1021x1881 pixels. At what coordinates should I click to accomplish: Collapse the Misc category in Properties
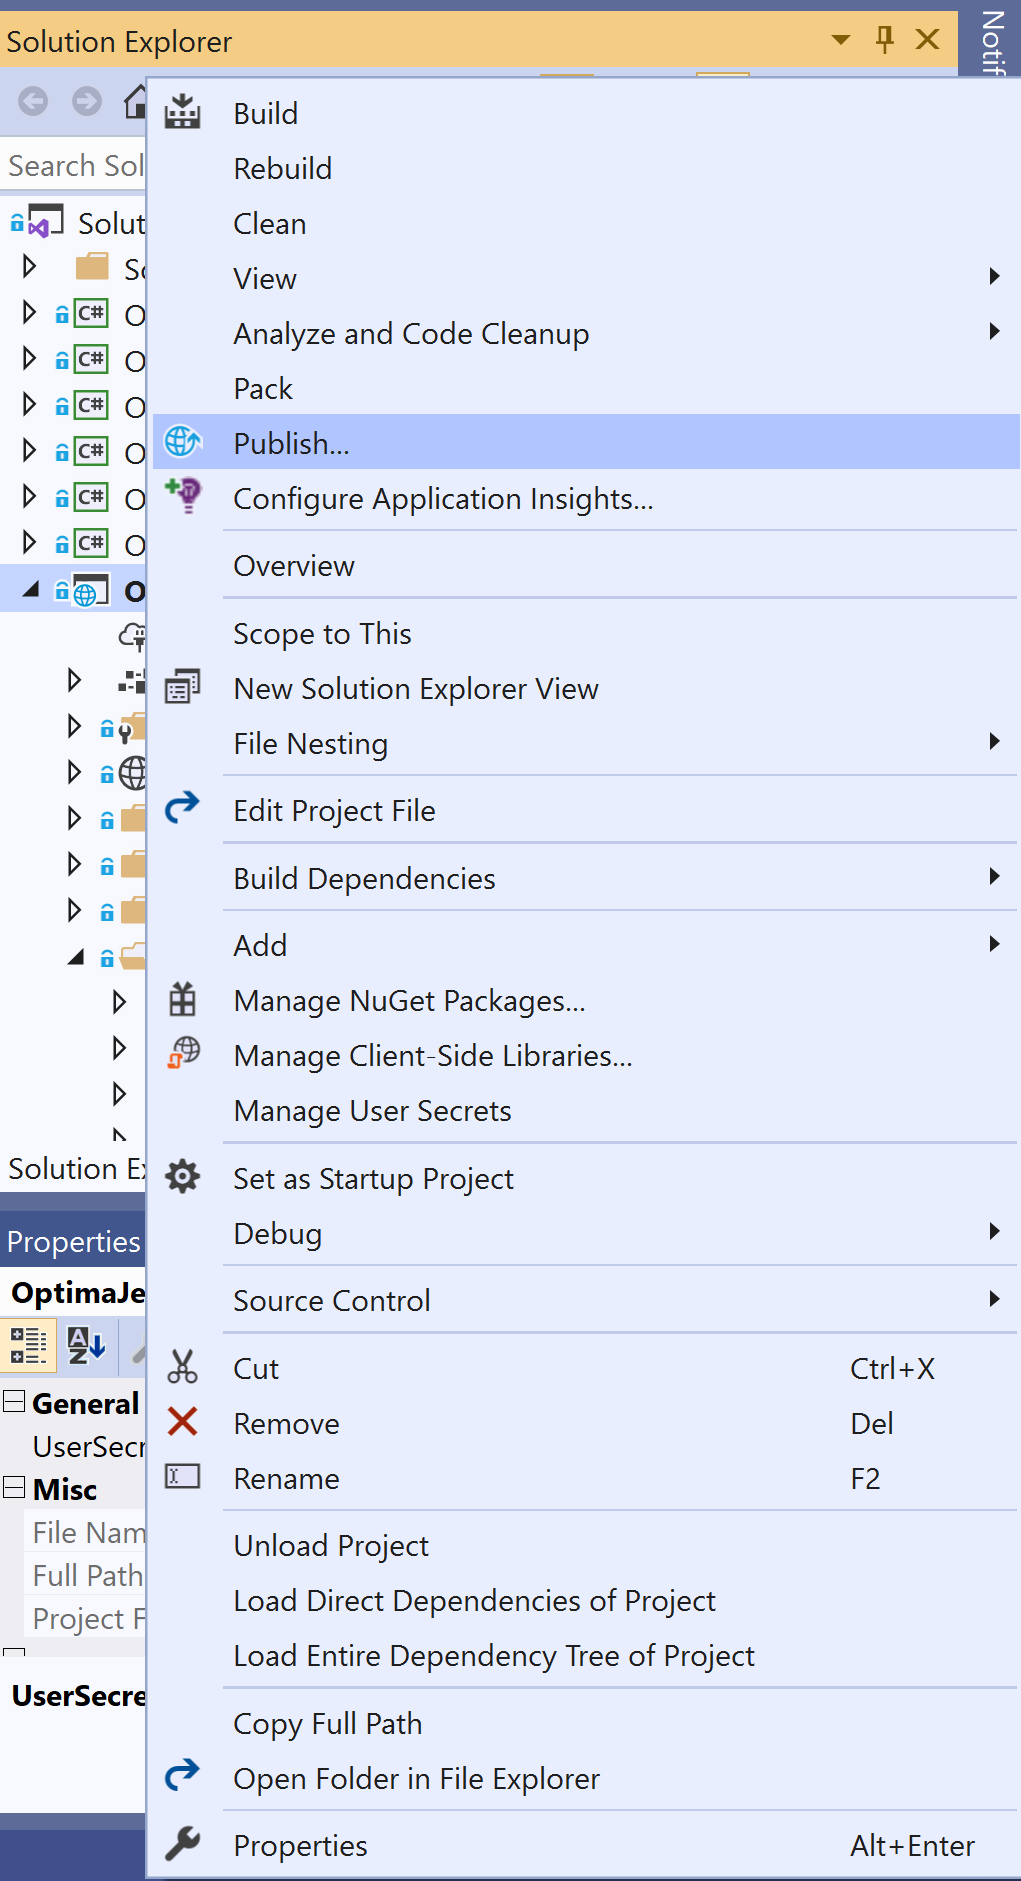14,1487
